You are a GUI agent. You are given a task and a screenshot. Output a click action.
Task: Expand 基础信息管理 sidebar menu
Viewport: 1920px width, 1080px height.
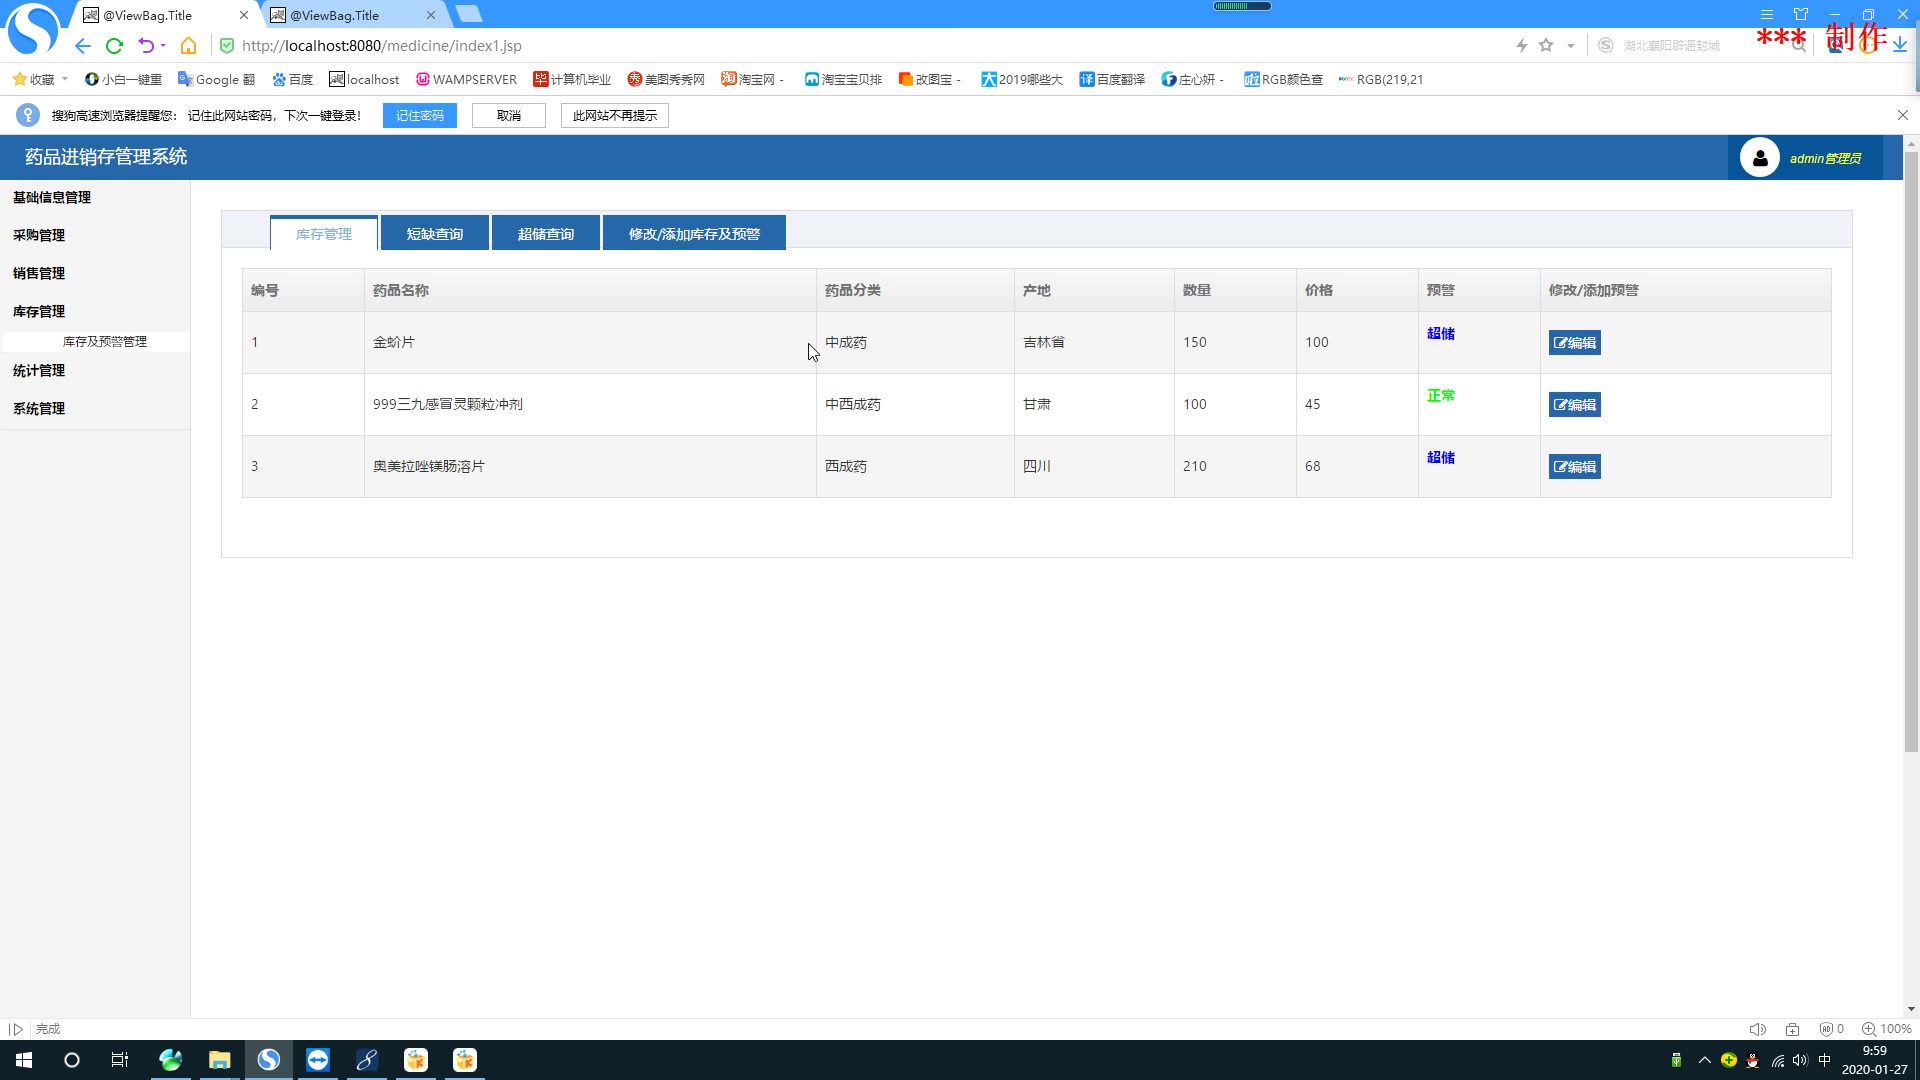(52, 197)
